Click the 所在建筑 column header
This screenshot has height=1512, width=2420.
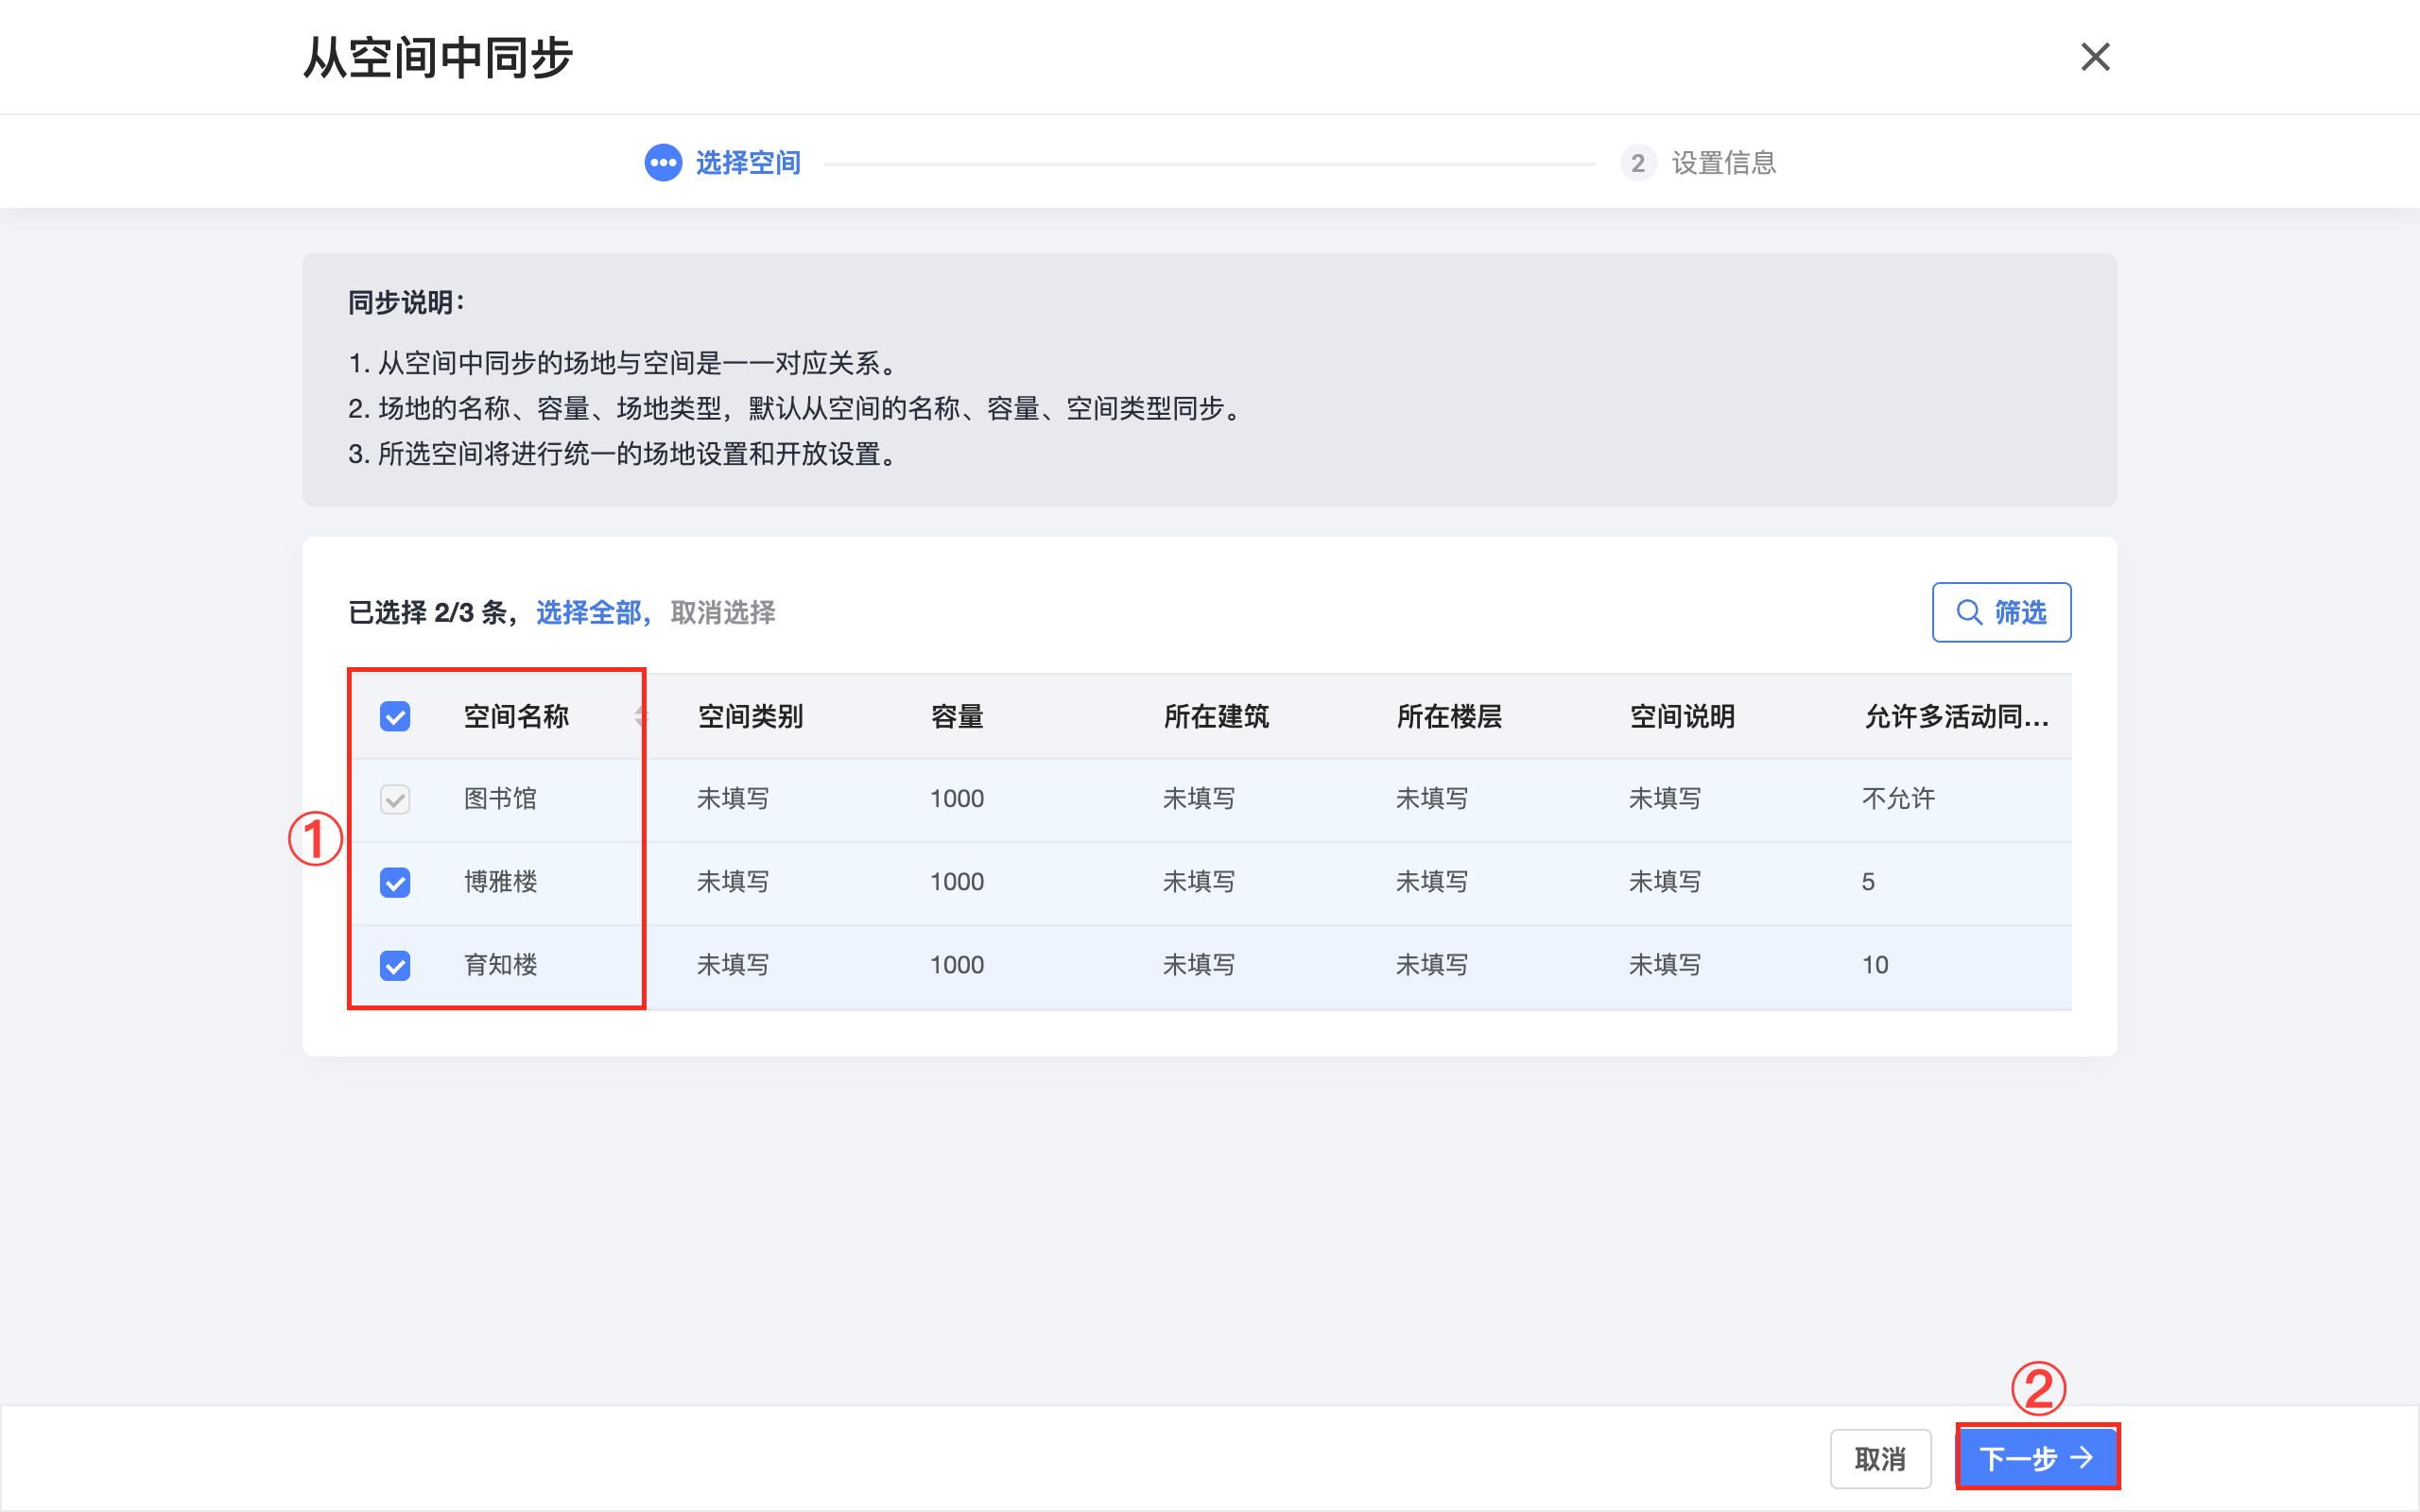pos(1216,716)
